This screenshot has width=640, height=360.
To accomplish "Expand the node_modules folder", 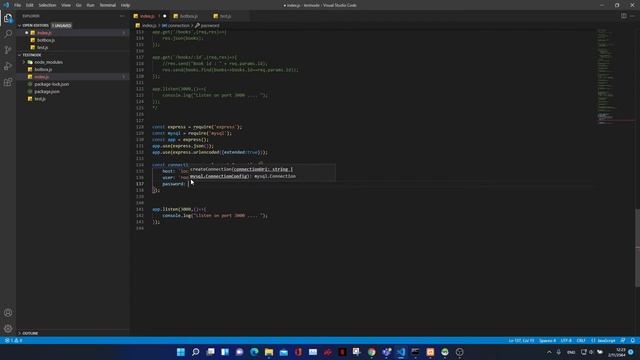I will pos(48,62).
